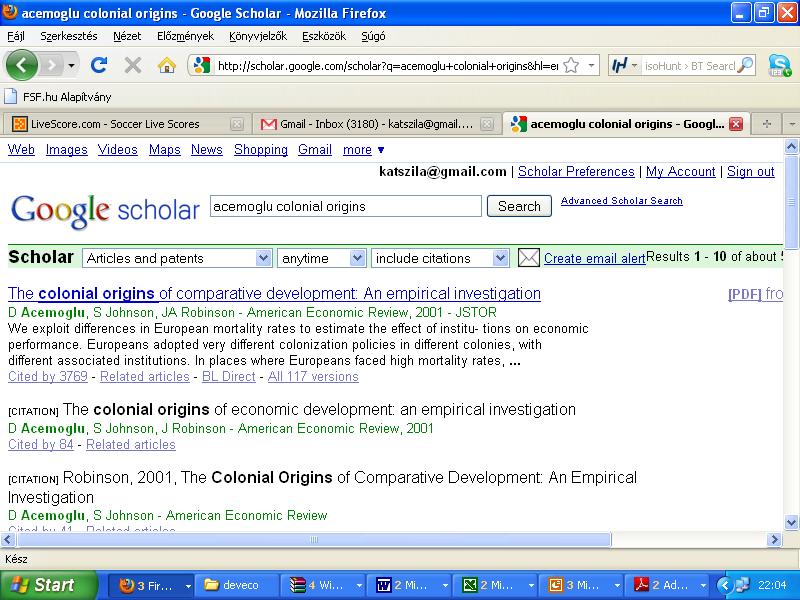The height and width of the screenshot is (600, 800).
Task: Close the Google Scholar tab
Action: click(x=736, y=124)
